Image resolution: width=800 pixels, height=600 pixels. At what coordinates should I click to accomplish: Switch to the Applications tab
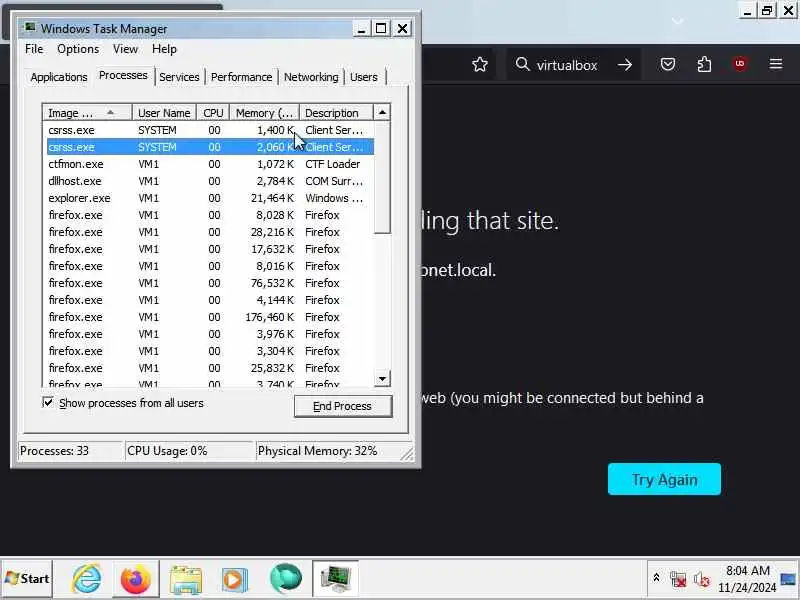point(59,77)
